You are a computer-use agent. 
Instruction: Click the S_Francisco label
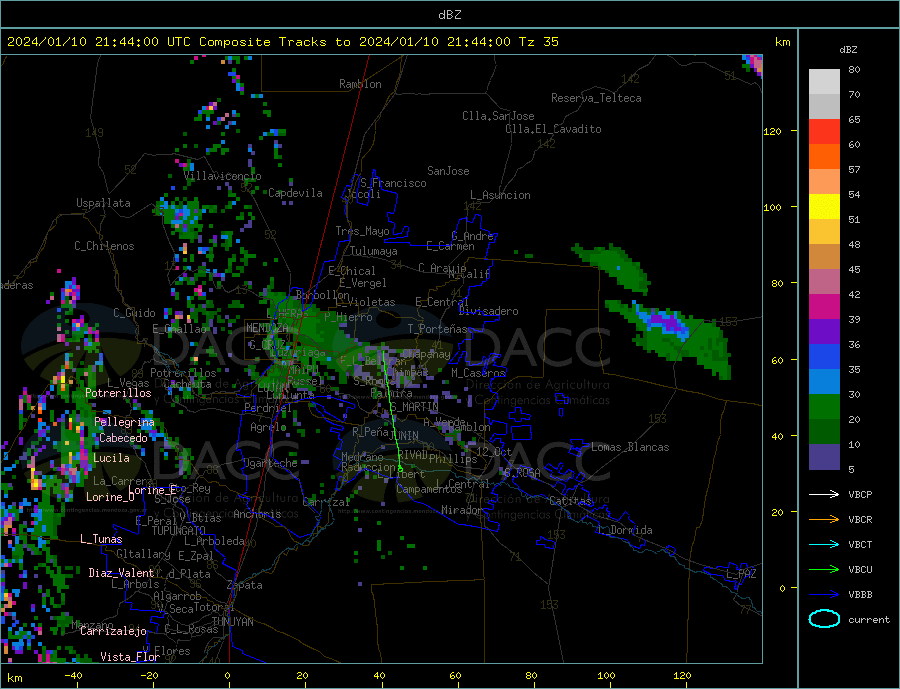point(393,183)
